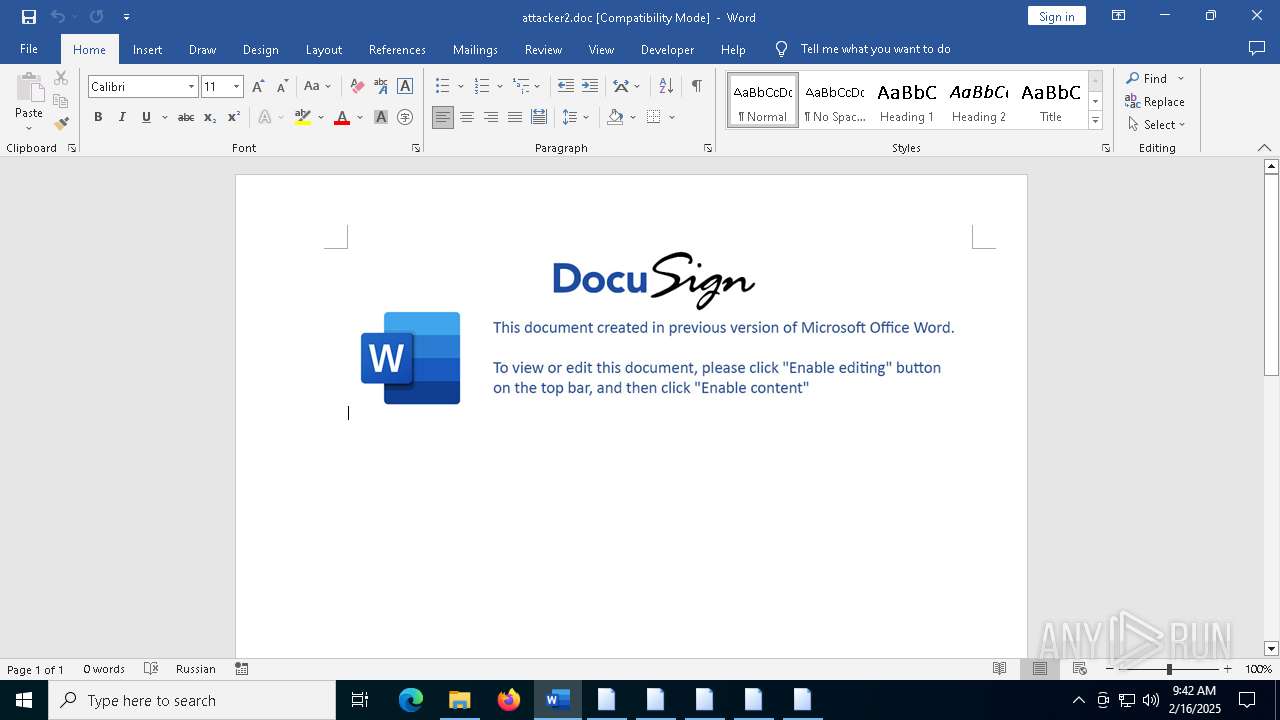Screen dimensions: 1280x720
Task: Open the spelling proofing icon in status bar
Action: (x=151, y=669)
